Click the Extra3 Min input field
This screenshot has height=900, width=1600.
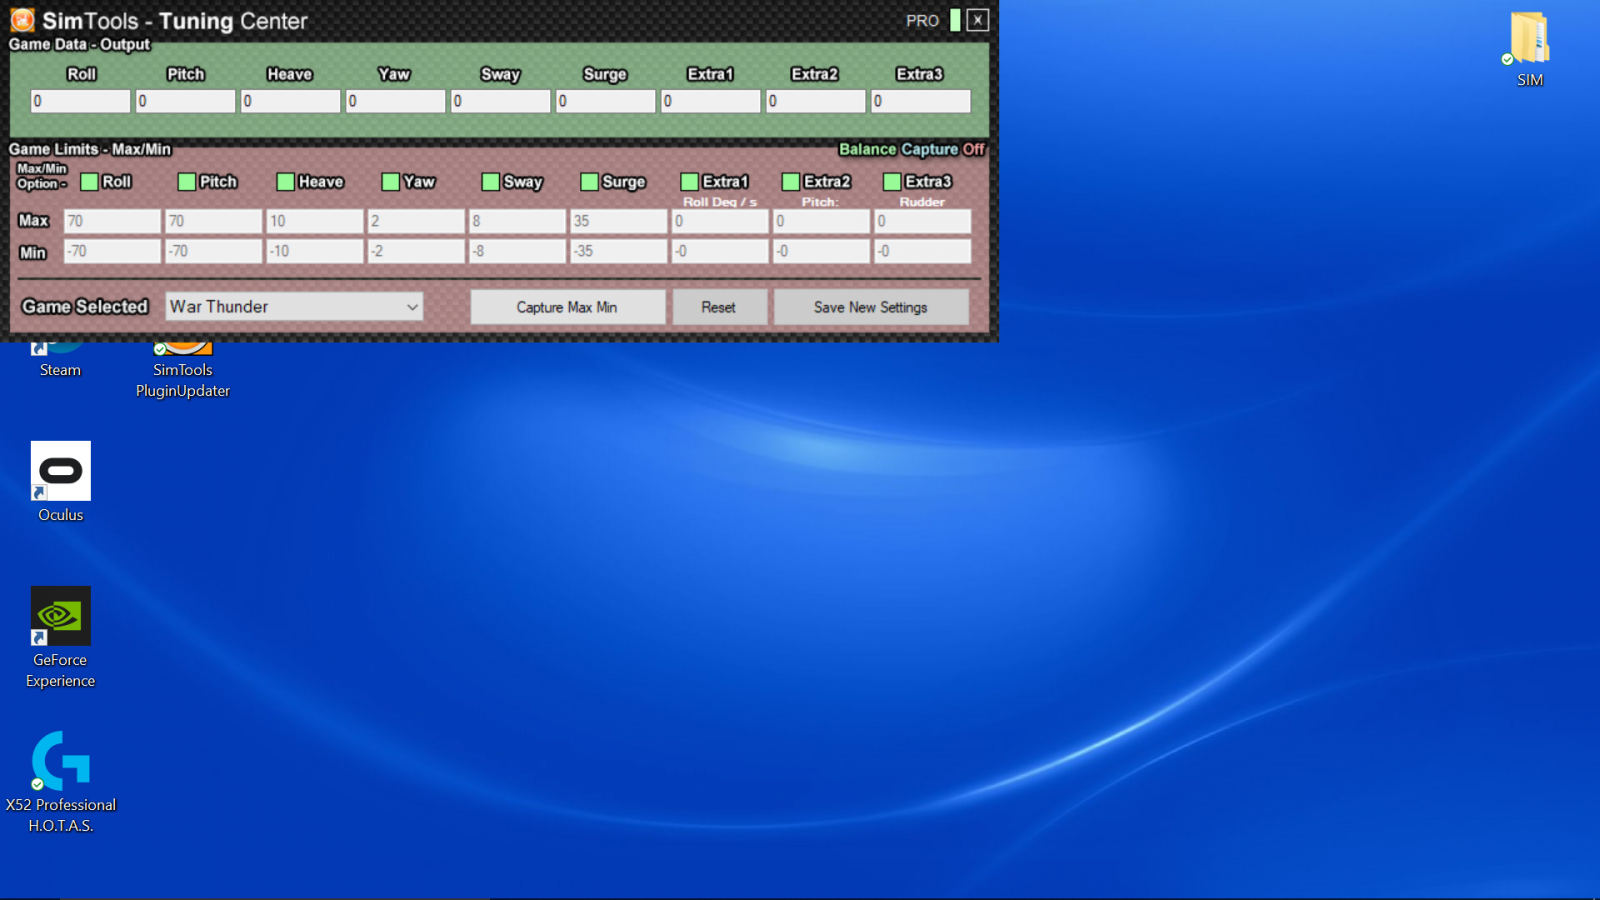point(923,251)
